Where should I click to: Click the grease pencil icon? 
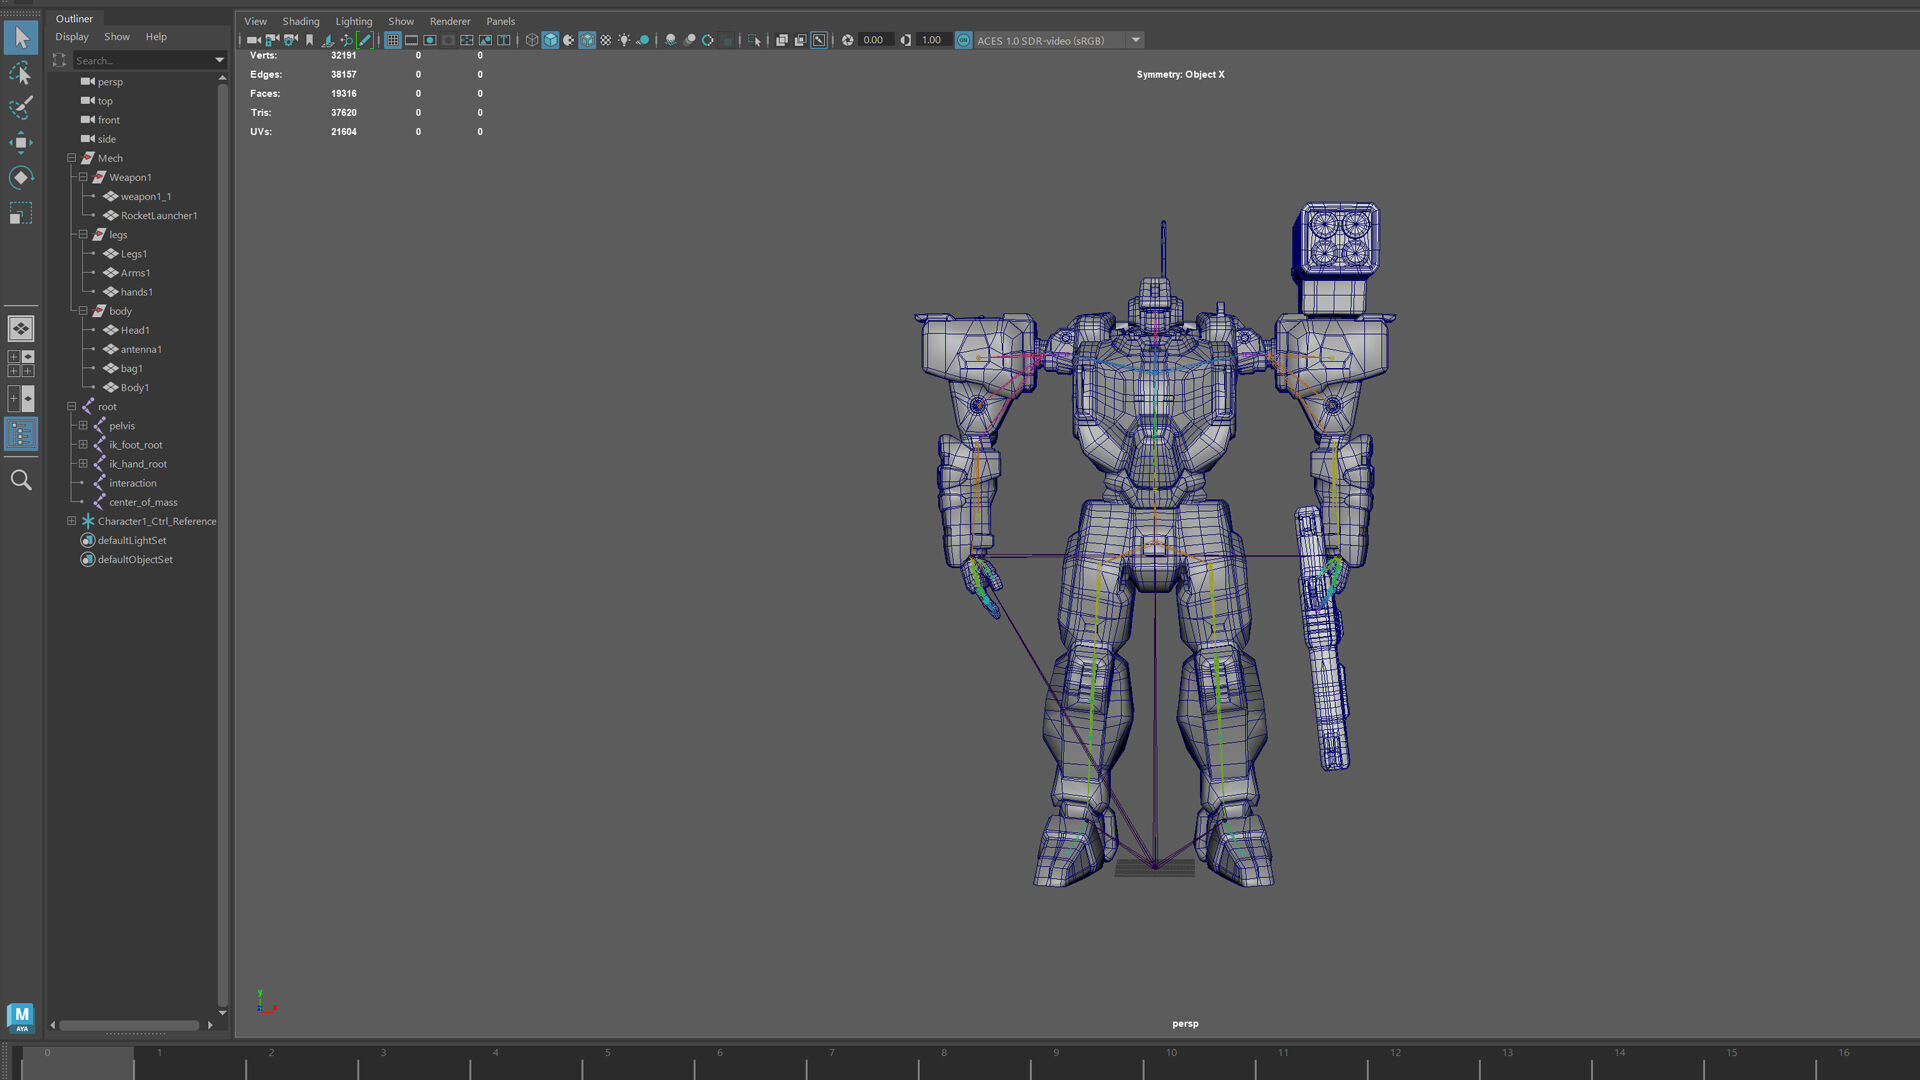click(x=364, y=40)
